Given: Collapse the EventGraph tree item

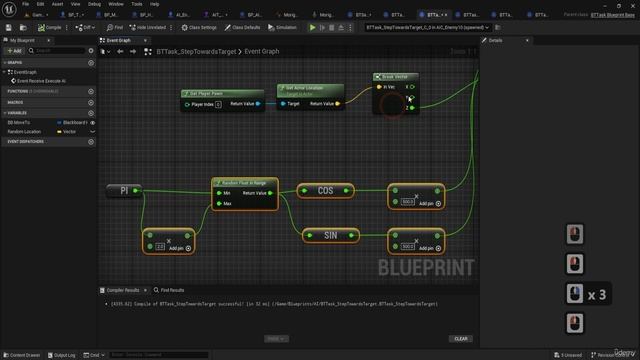Looking at the screenshot, I should (4, 72).
